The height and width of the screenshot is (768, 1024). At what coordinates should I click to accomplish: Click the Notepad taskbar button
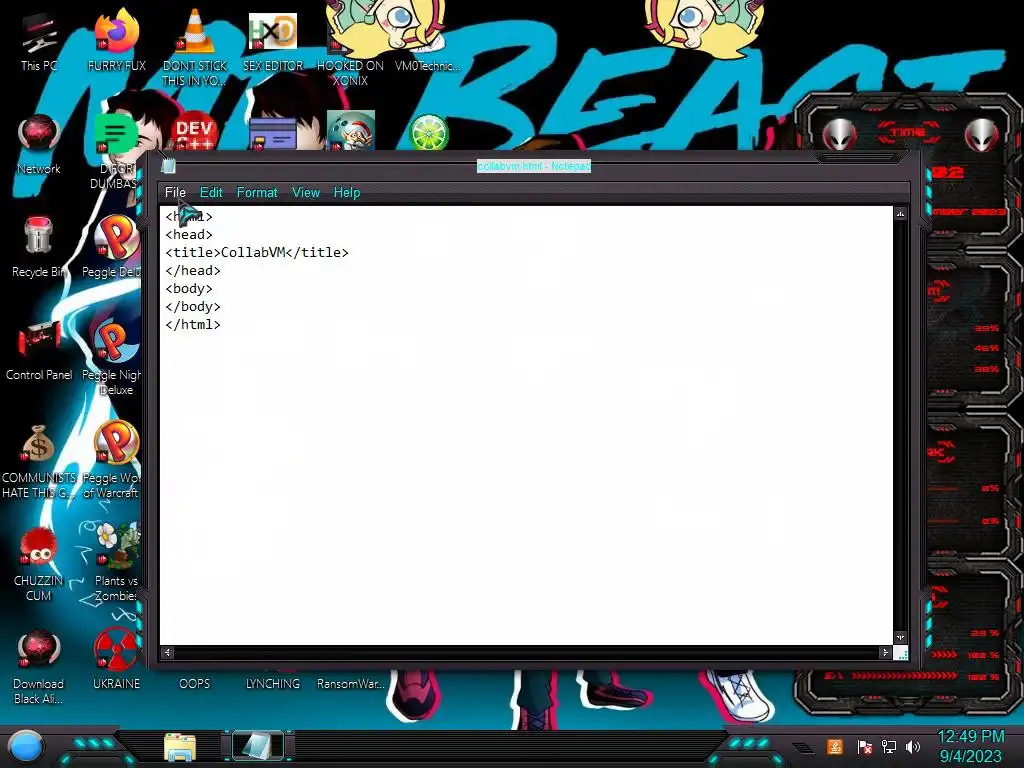[258, 746]
